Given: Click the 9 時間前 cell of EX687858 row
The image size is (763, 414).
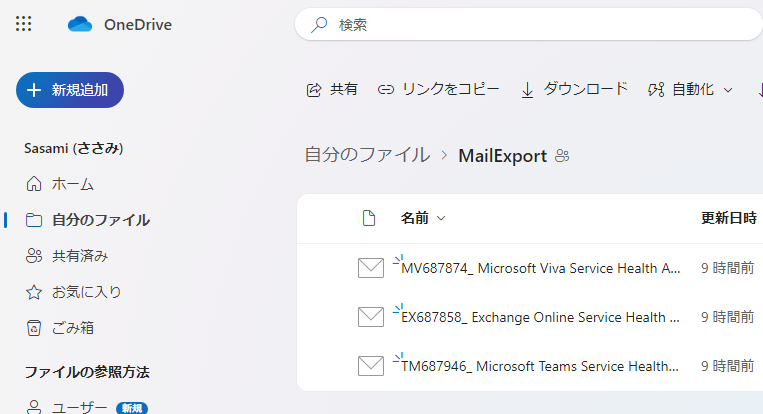Looking at the screenshot, I should click(727, 317).
